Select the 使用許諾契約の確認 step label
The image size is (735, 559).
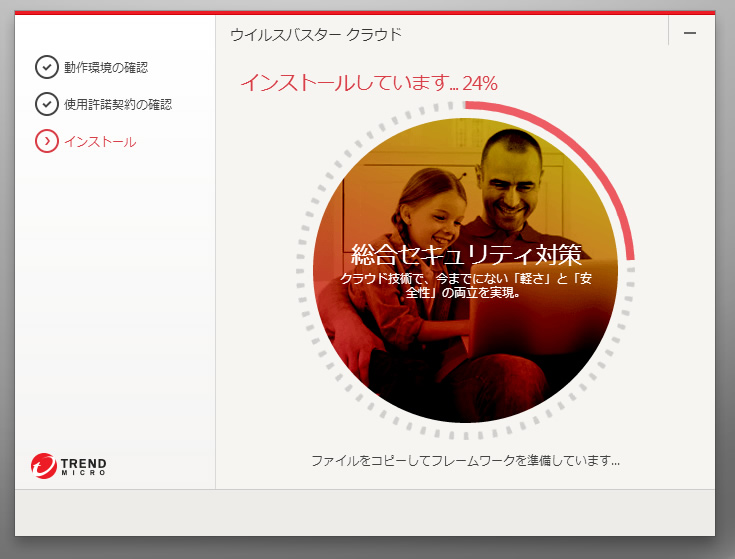118,104
